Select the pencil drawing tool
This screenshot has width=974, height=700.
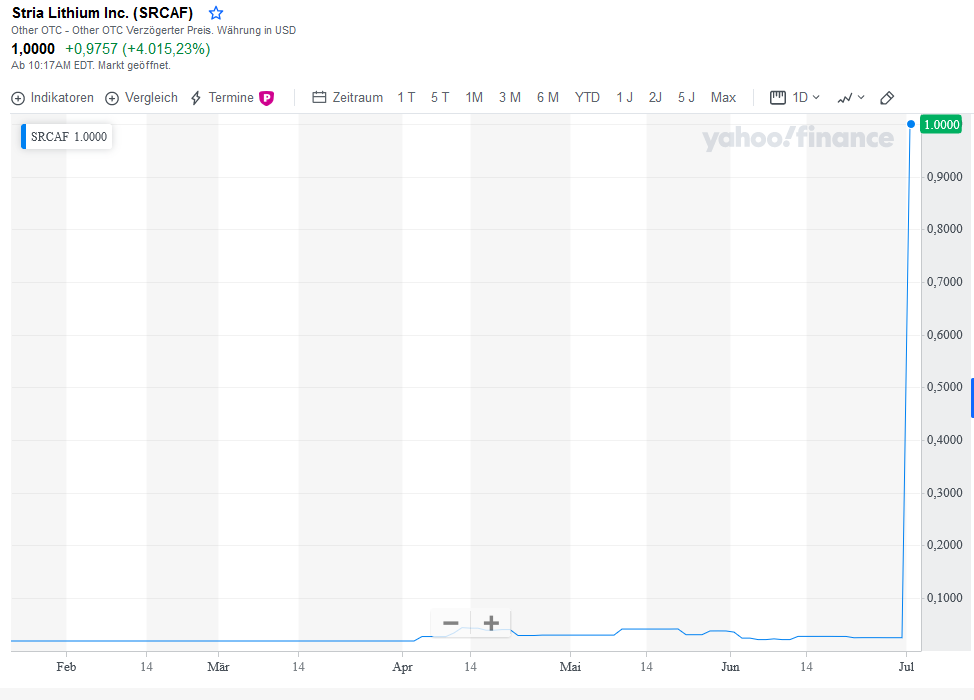(886, 97)
